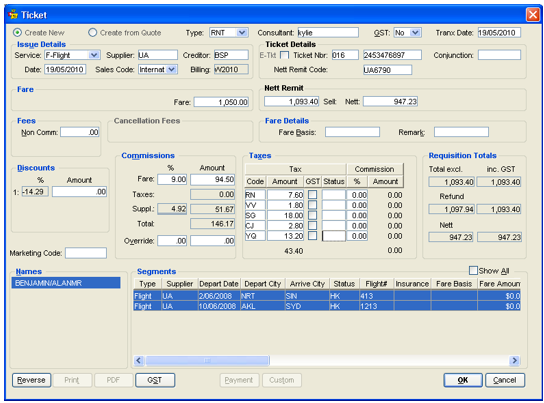Click ticket number field 2453476897

click(x=392, y=55)
